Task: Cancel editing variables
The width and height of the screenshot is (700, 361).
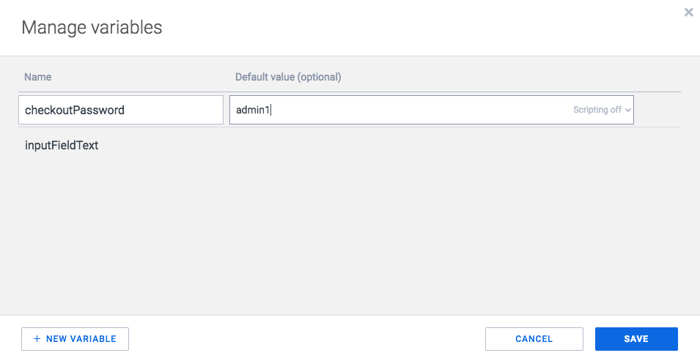Action: [534, 339]
